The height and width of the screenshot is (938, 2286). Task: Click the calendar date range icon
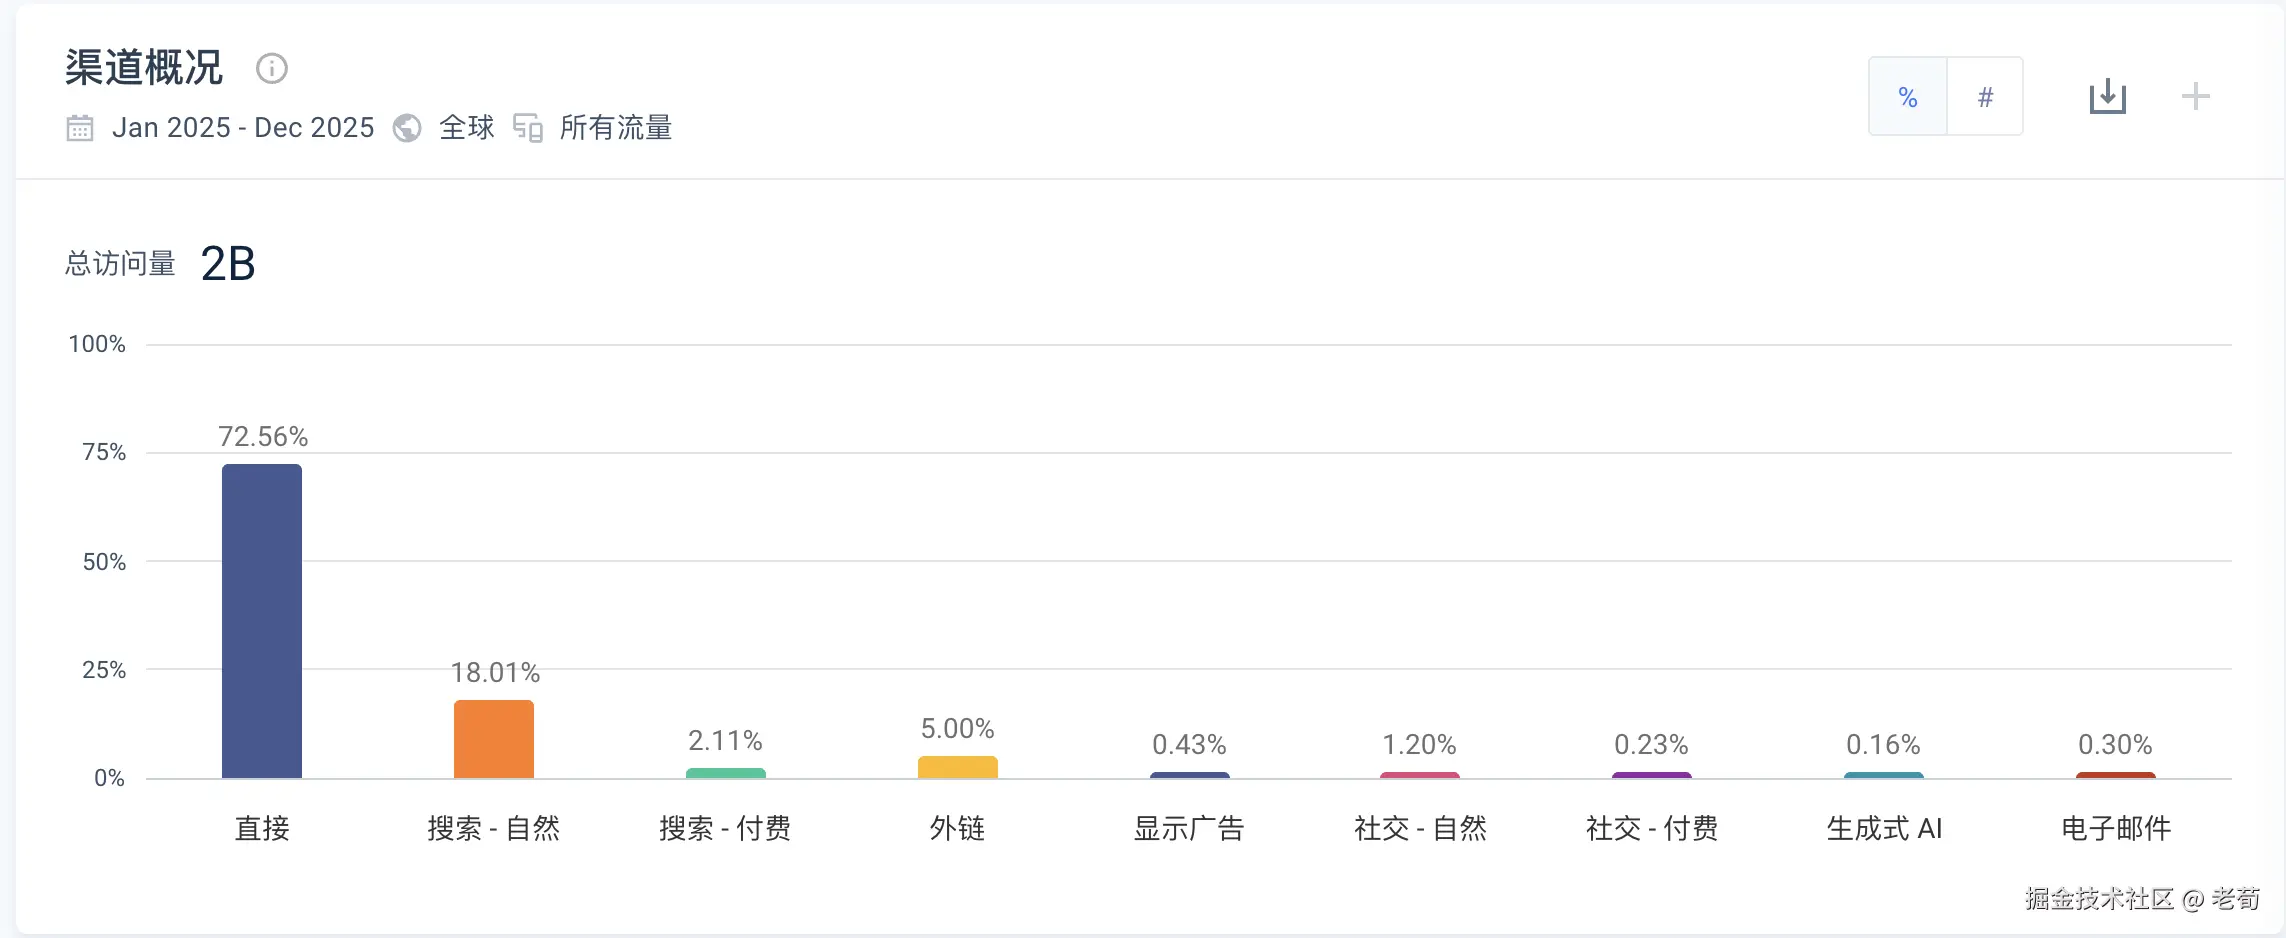tap(80, 128)
